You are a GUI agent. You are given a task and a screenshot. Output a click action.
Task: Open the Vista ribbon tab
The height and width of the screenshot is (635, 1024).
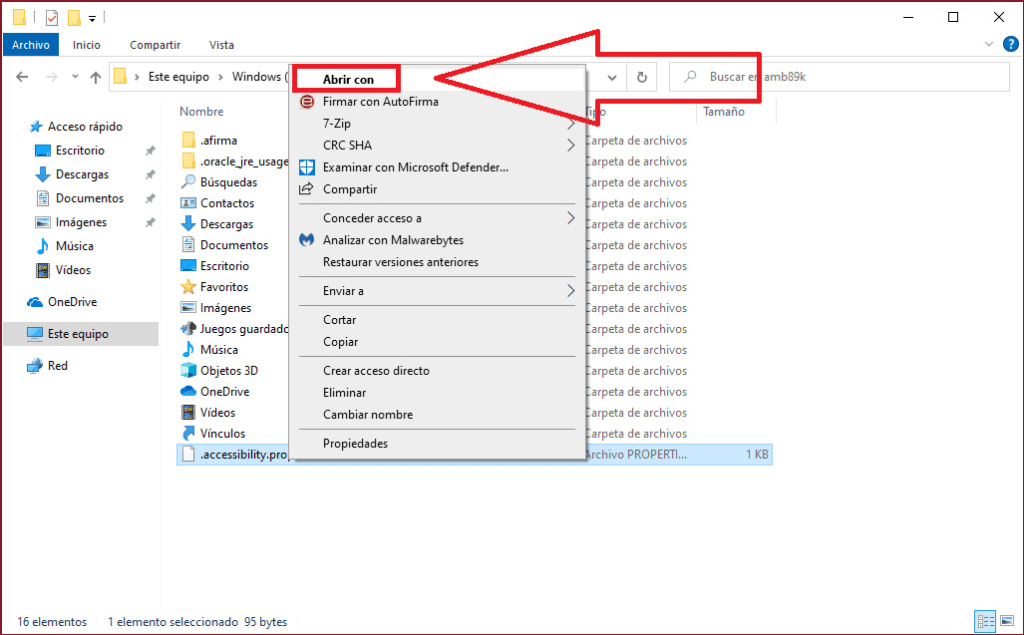point(221,45)
